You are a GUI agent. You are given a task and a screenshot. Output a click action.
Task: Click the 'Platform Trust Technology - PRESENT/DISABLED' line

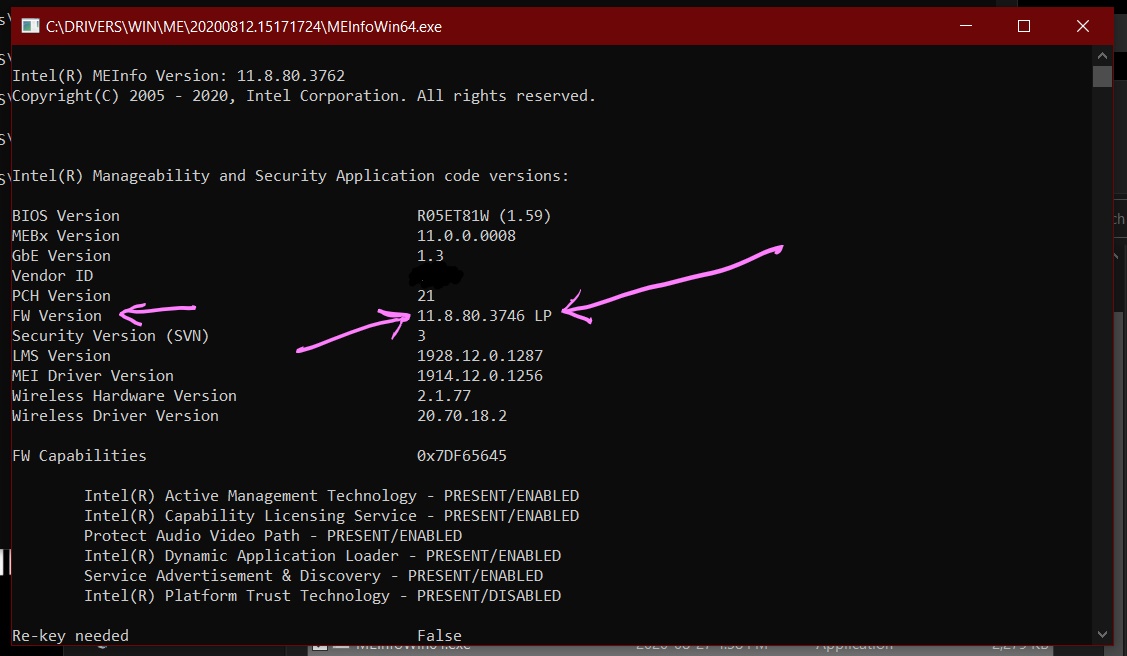tap(323, 596)
